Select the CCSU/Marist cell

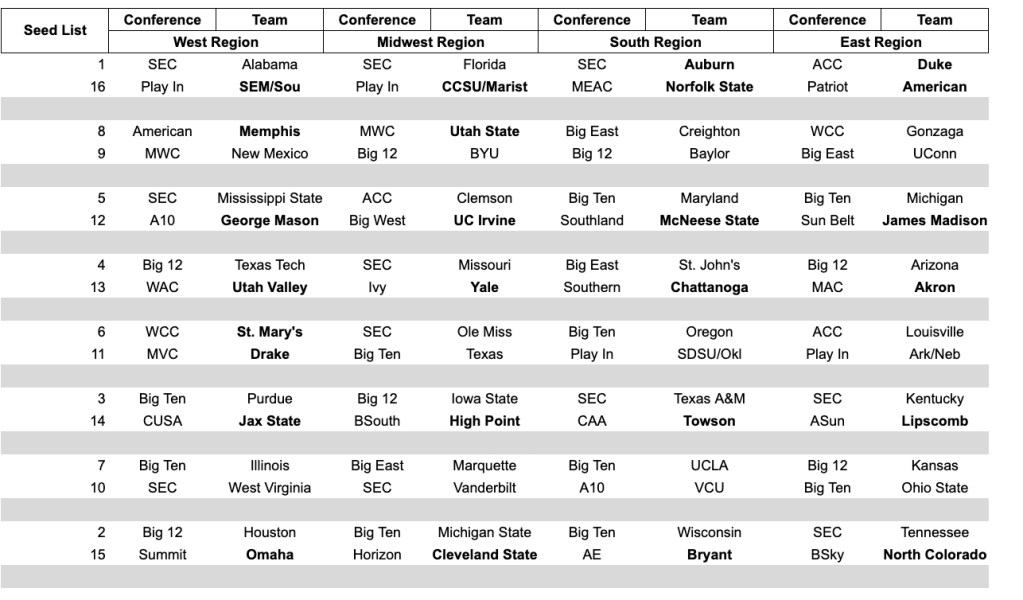[484, 87]
